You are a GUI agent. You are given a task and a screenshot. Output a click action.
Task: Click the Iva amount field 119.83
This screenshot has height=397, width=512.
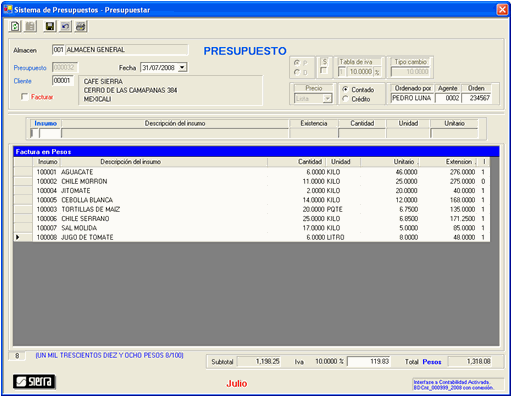[369, 361]
